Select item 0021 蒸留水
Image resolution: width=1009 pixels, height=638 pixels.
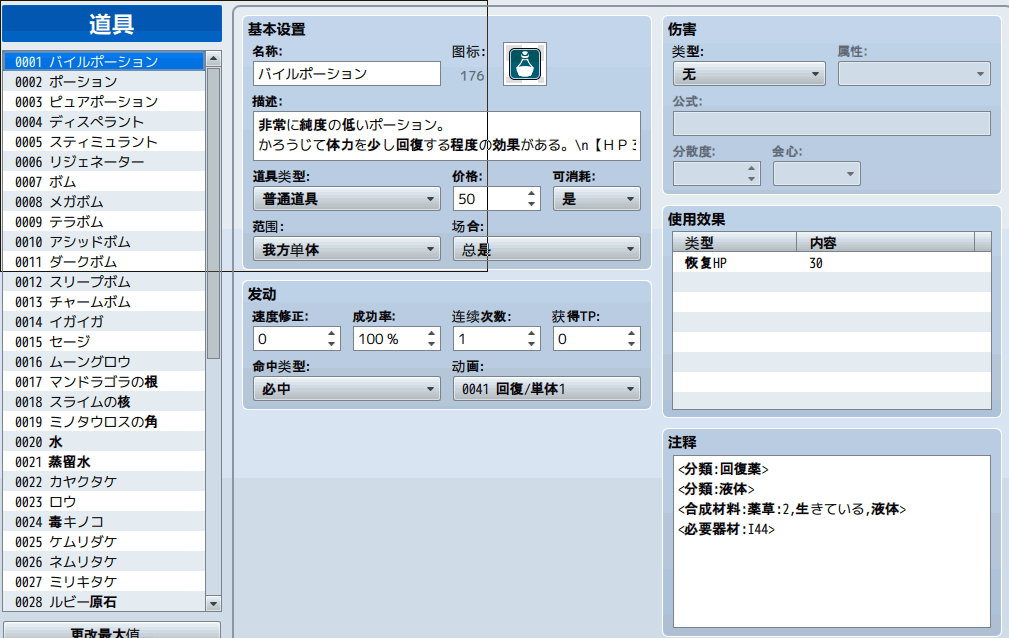(104, 462)
